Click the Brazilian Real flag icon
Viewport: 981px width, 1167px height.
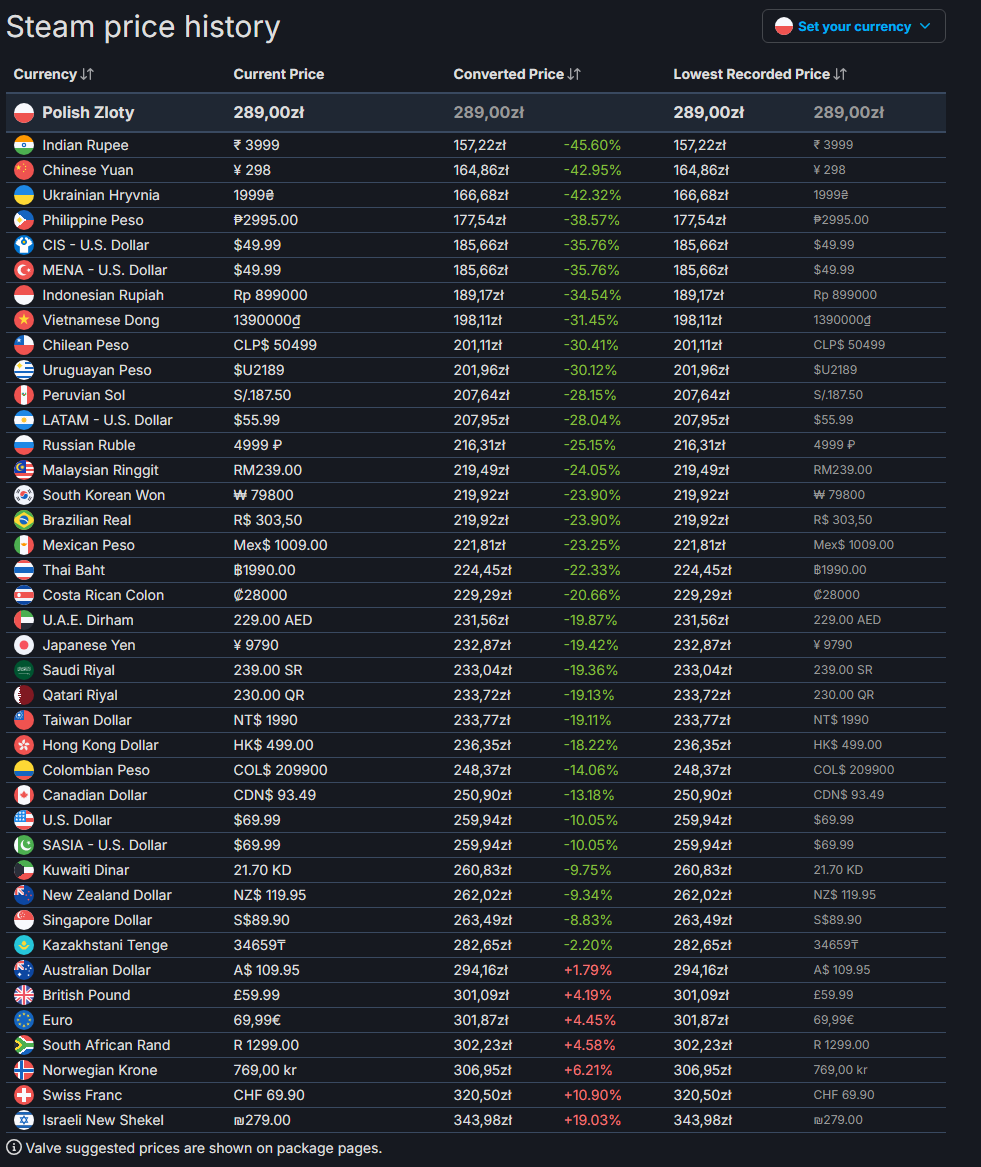[x=24, y=520]
